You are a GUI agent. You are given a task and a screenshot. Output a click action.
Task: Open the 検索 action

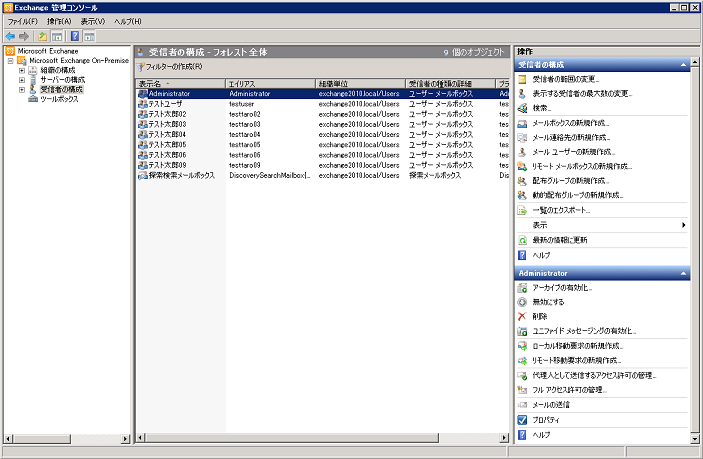(542, 108)
